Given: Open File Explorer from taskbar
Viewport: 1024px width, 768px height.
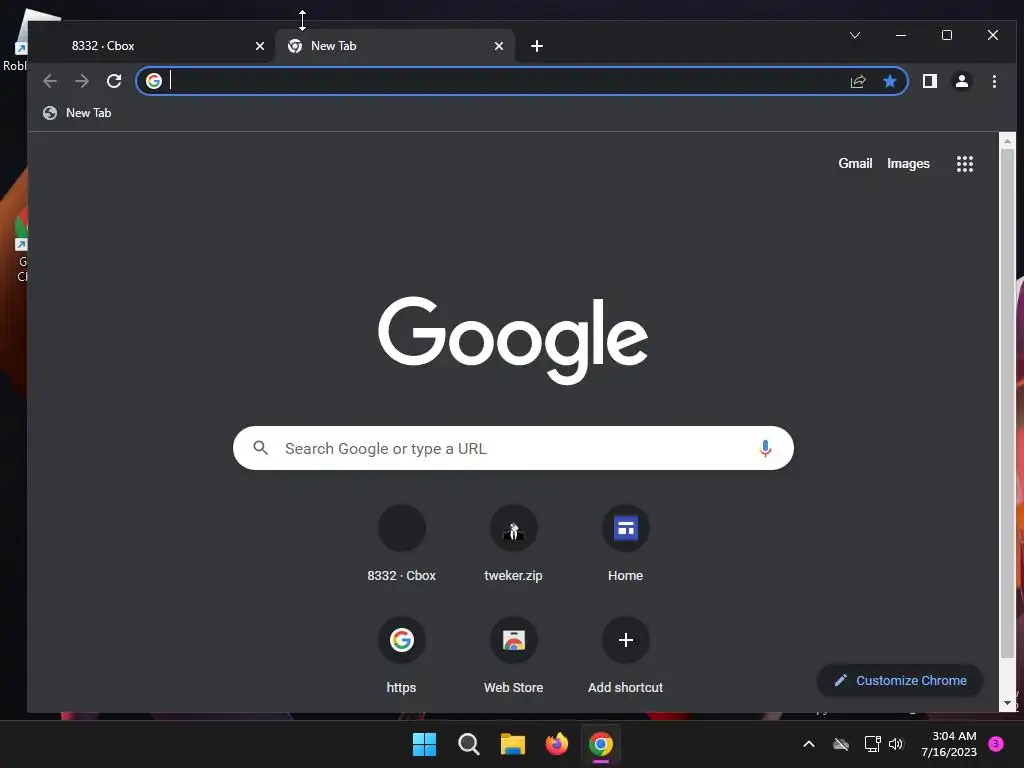Looking at the screenshot, I should 513,744.
